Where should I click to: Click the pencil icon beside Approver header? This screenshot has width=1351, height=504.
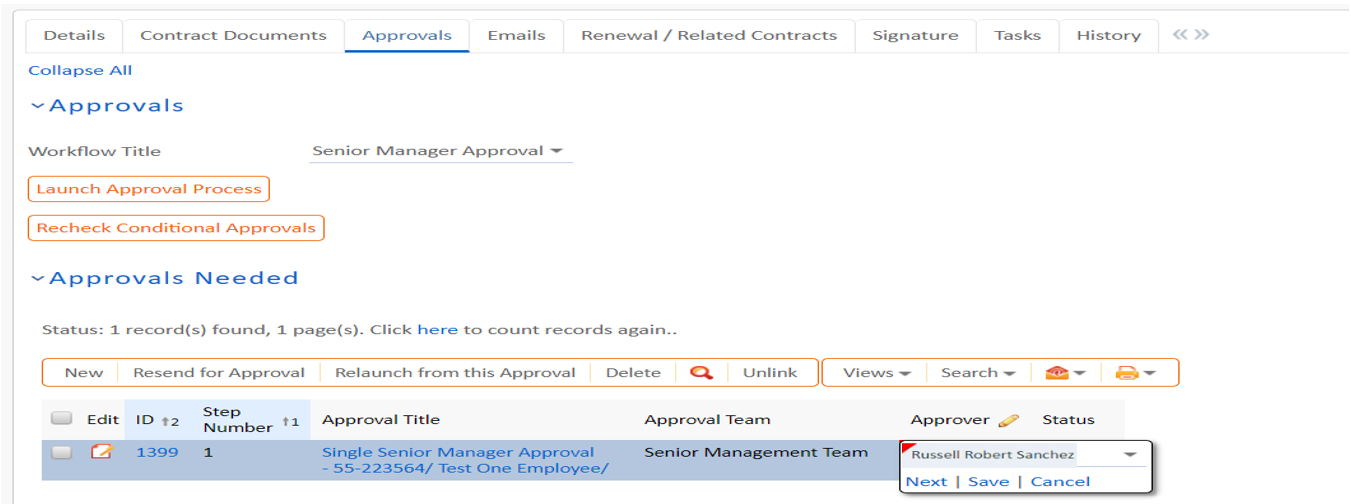click(1008, 420)
